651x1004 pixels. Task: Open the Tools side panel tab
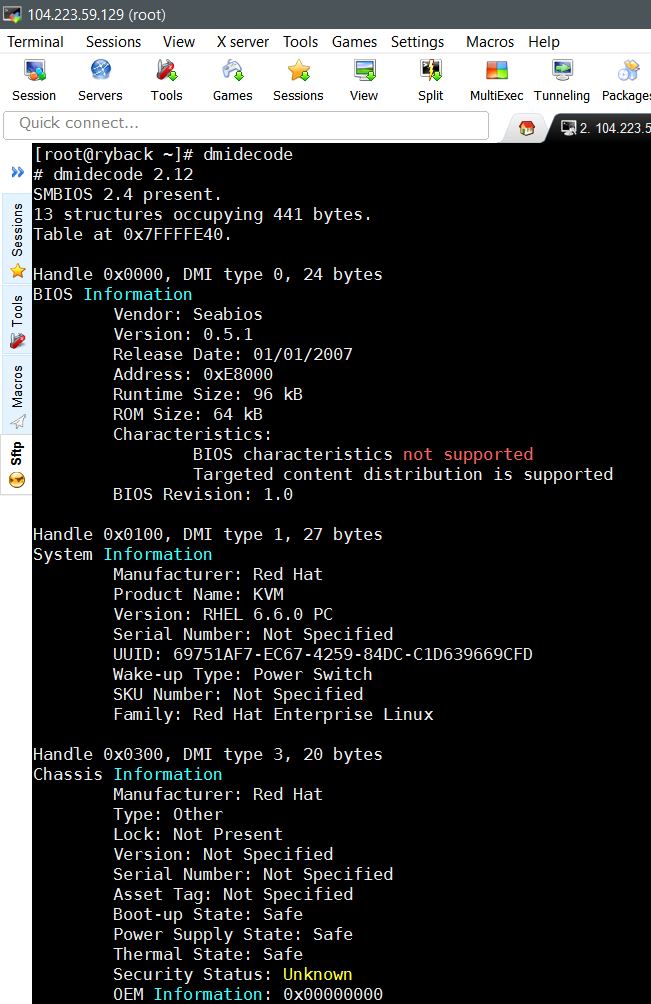pyautogui.click(x=17, y=321)
